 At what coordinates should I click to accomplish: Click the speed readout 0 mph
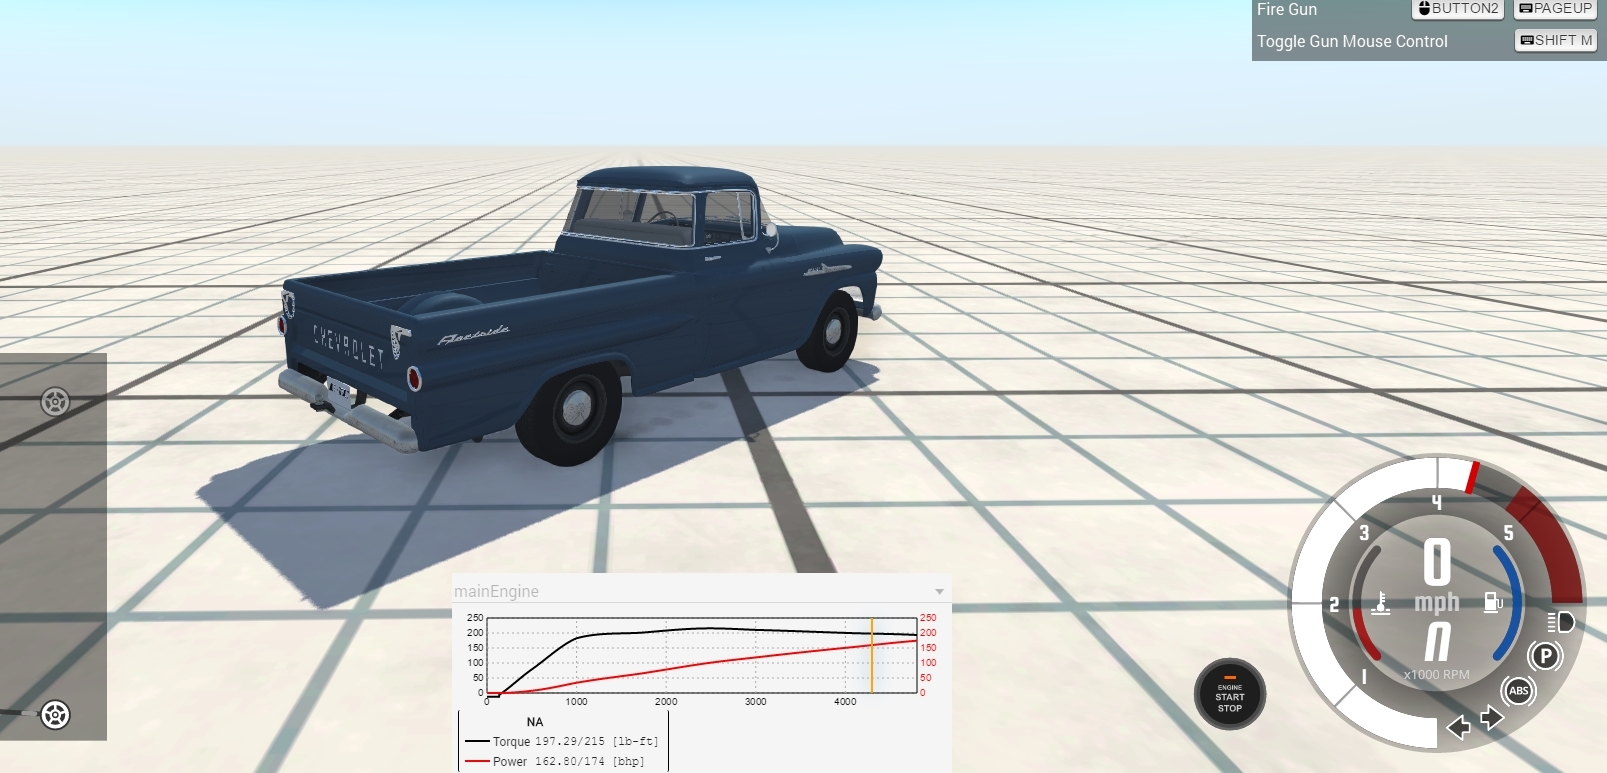1437,576
